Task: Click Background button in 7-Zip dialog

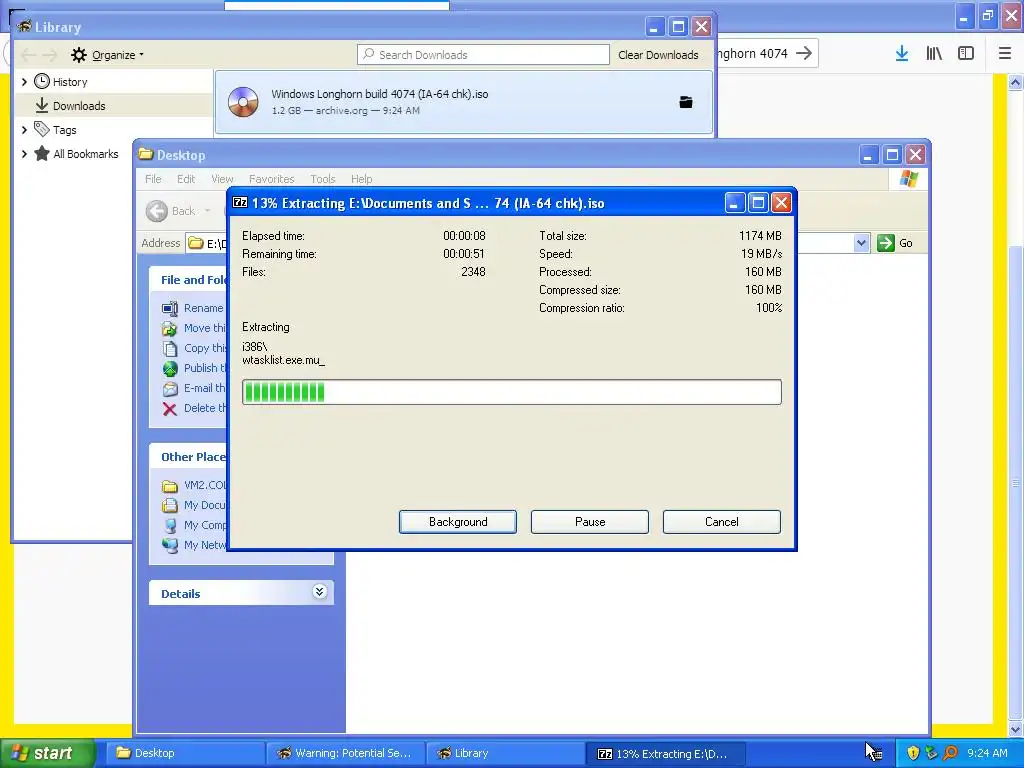Action: click(x=458, y=522)
